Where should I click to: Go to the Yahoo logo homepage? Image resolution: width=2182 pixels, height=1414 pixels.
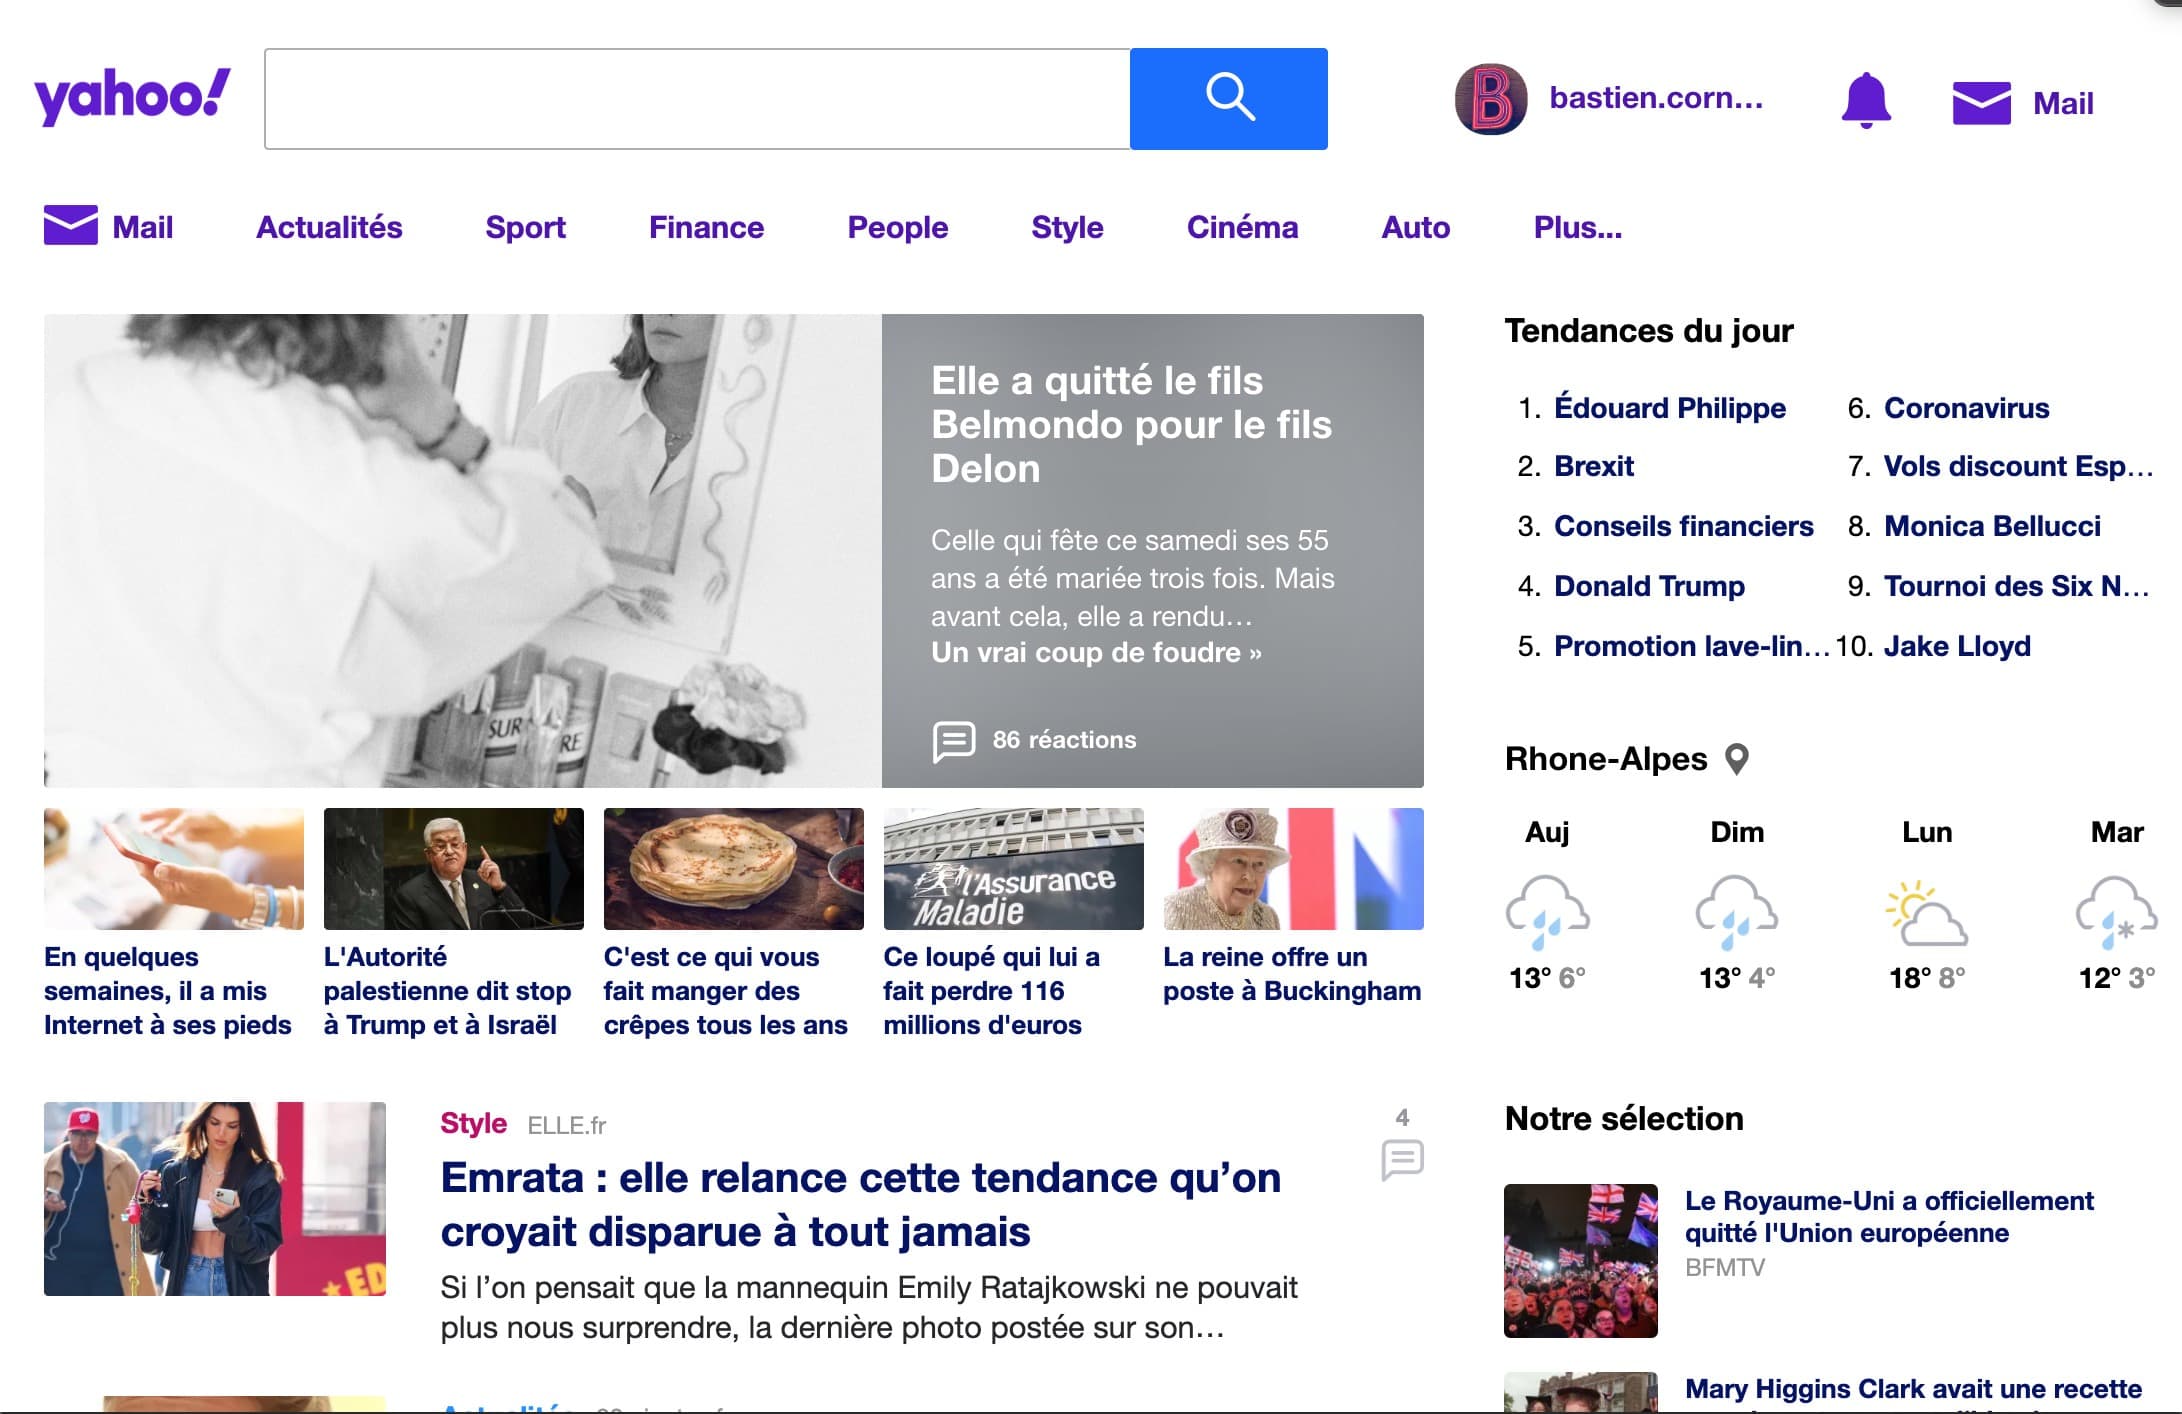click(x=132, y=97)
